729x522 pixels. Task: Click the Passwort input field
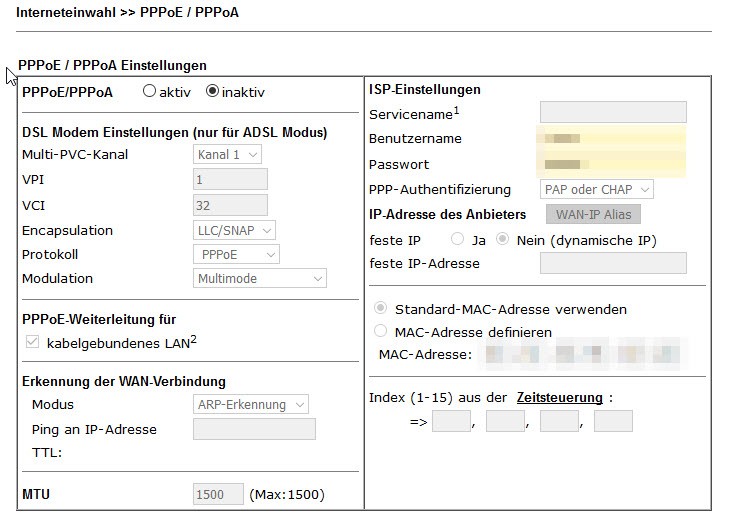[x=611, y=164]
